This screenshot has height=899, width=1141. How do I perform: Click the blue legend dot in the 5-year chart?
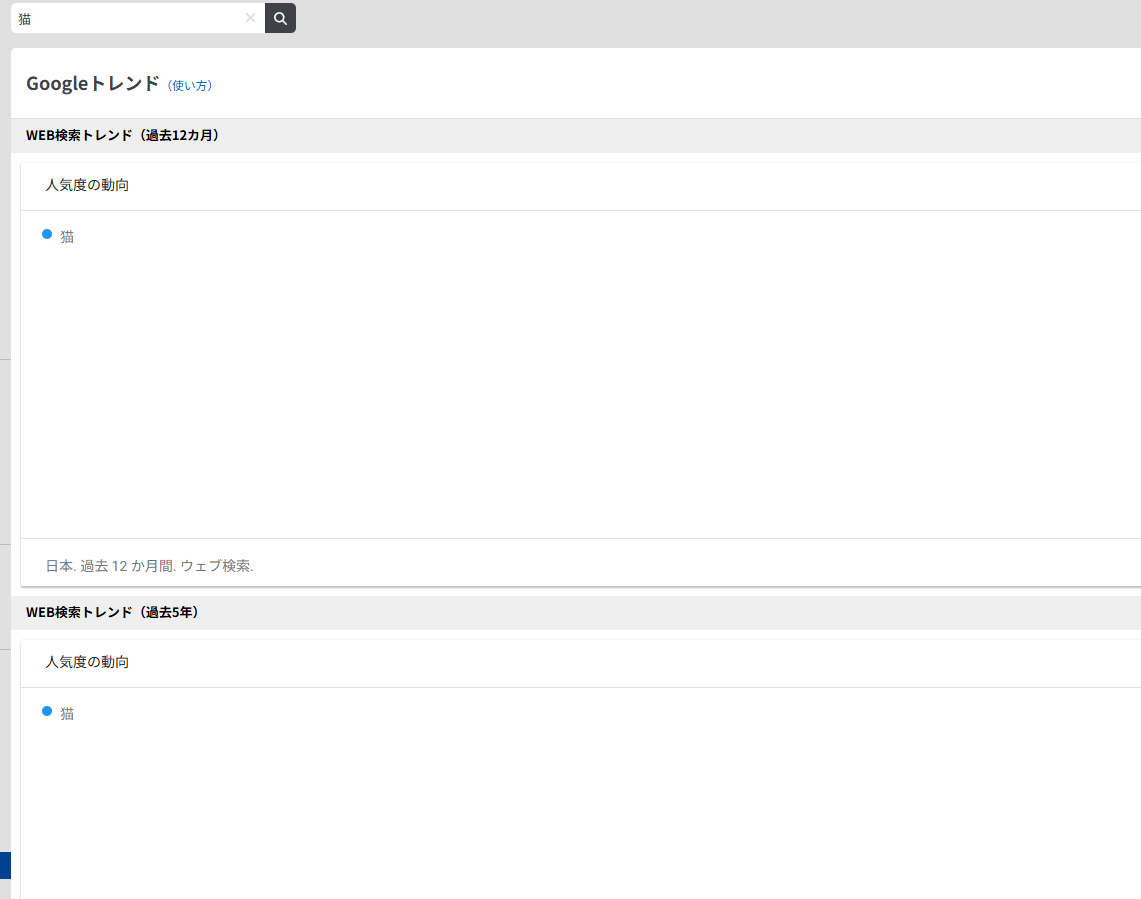click(47, 711)
